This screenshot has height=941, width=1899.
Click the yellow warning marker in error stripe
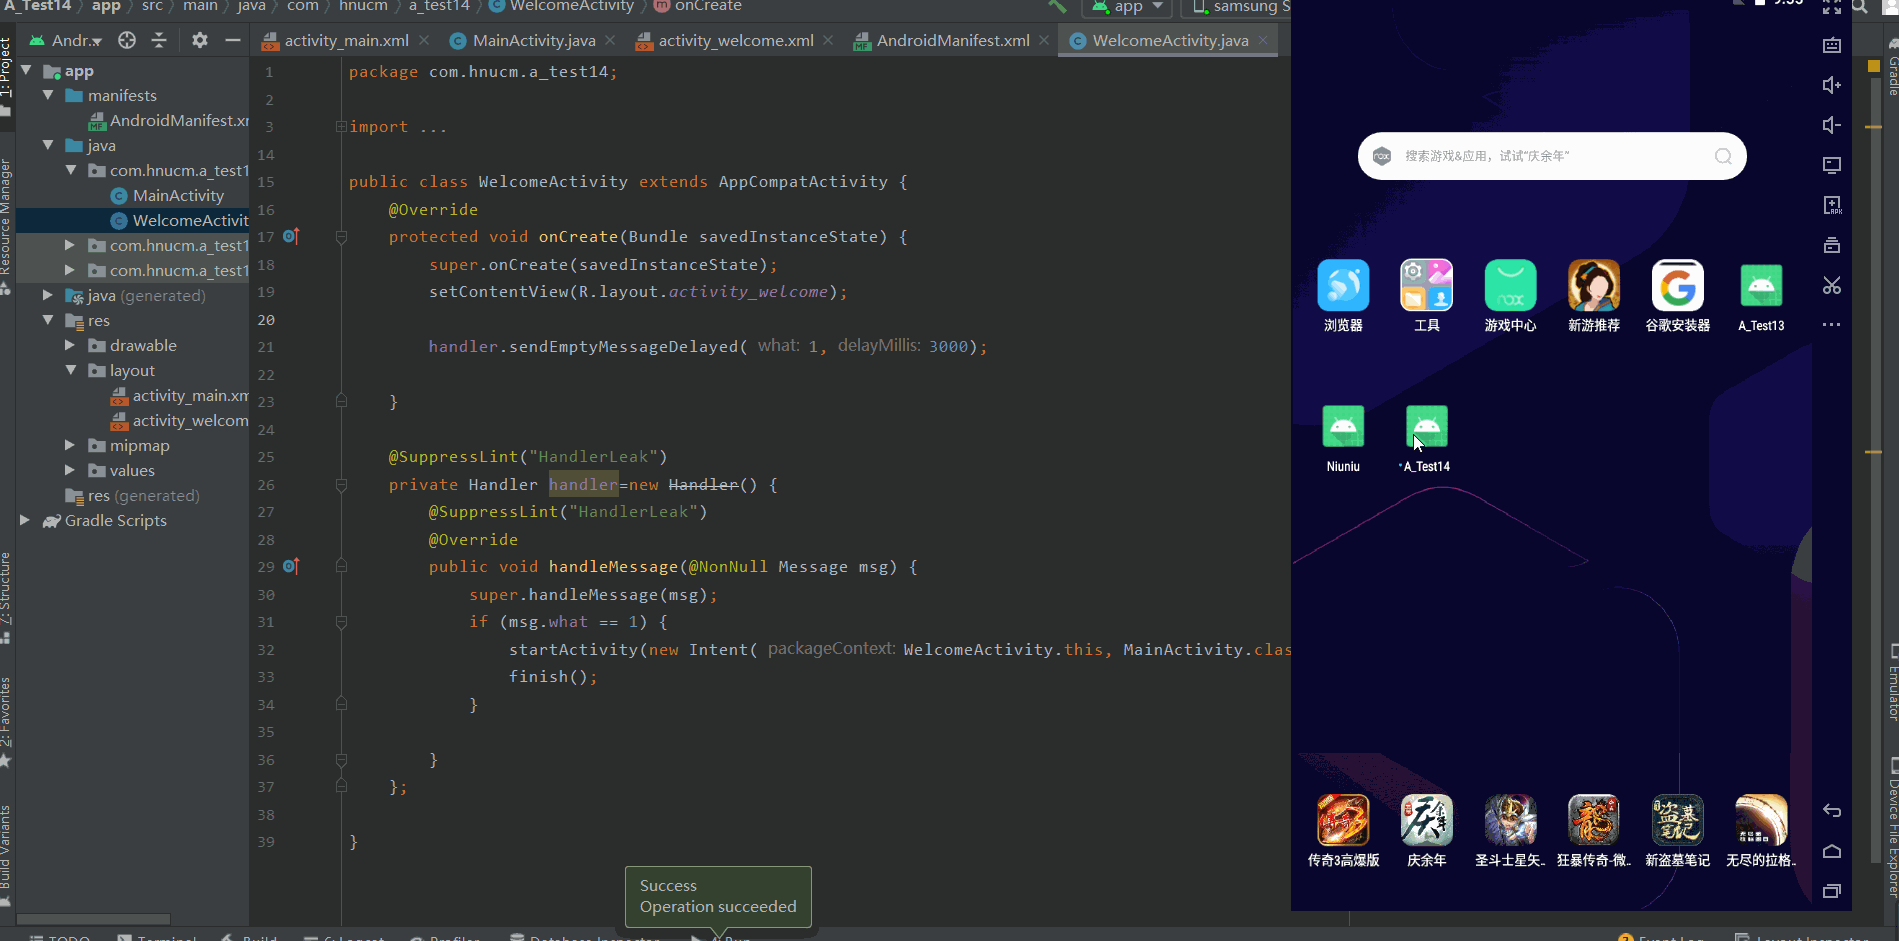1874,66
